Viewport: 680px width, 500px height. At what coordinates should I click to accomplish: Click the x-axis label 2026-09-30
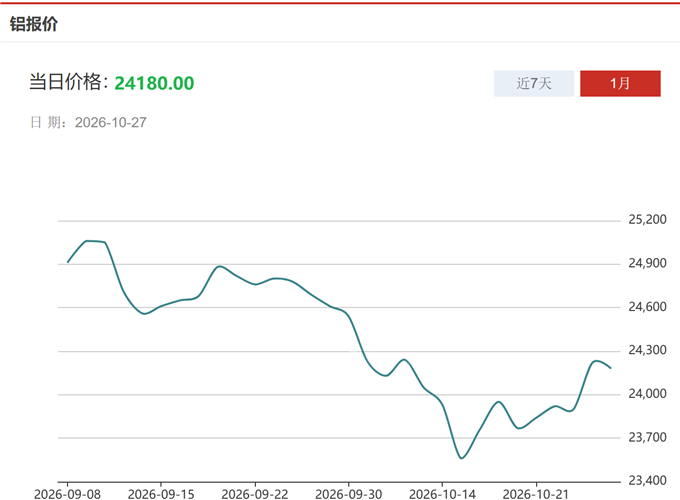click(x=349, y=494)
